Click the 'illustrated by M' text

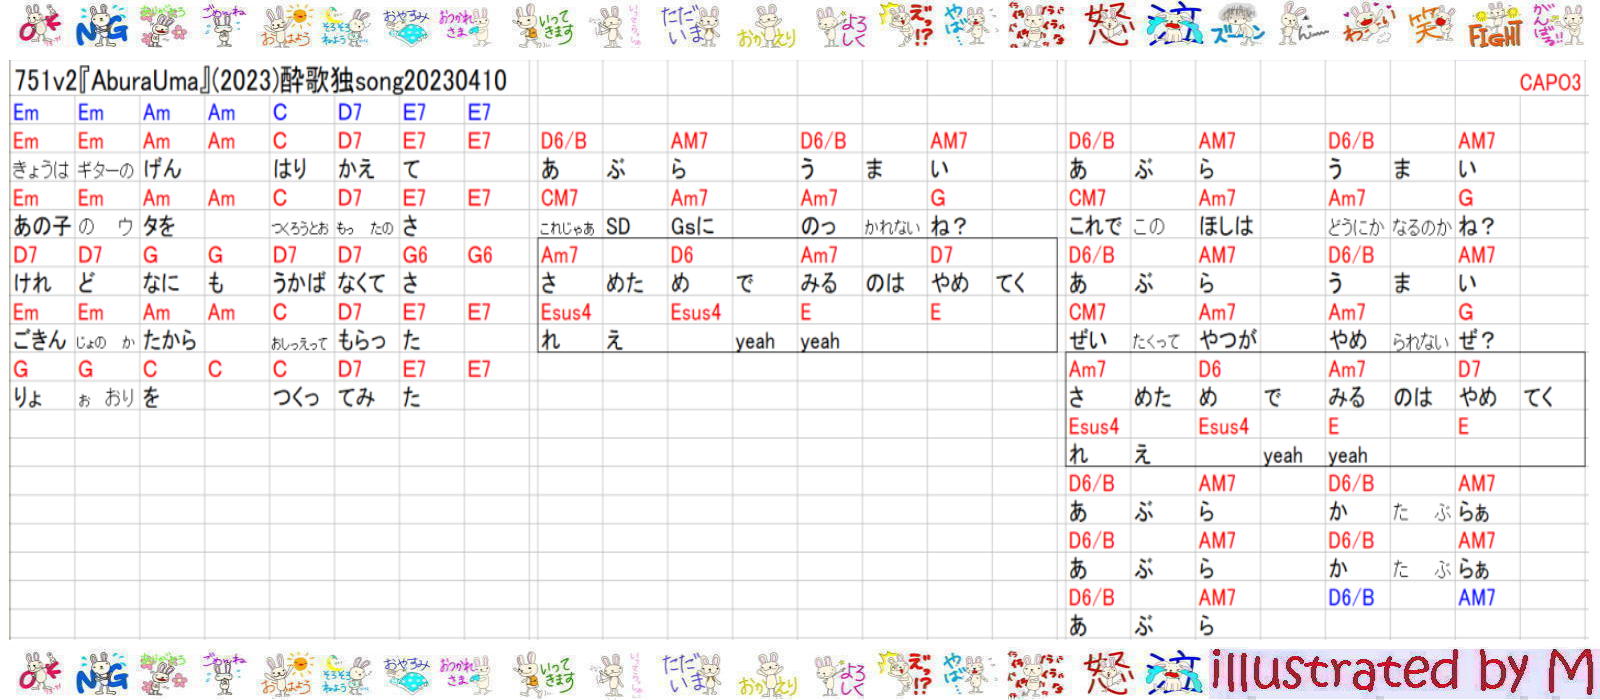click(x=1402, y=672)
